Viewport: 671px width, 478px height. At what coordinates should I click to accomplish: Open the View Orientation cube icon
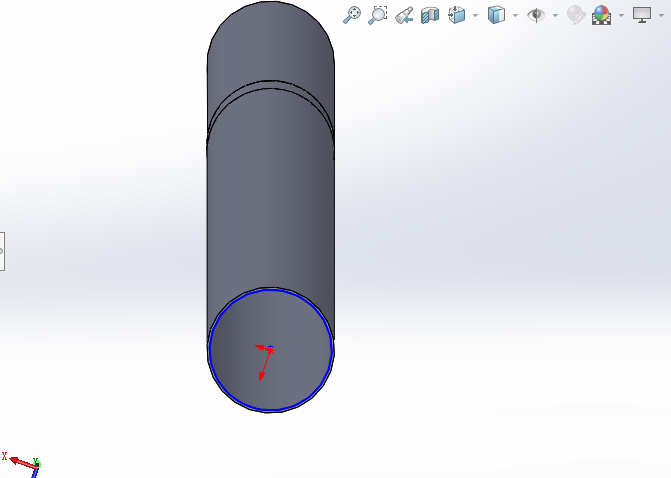(457, 15)
